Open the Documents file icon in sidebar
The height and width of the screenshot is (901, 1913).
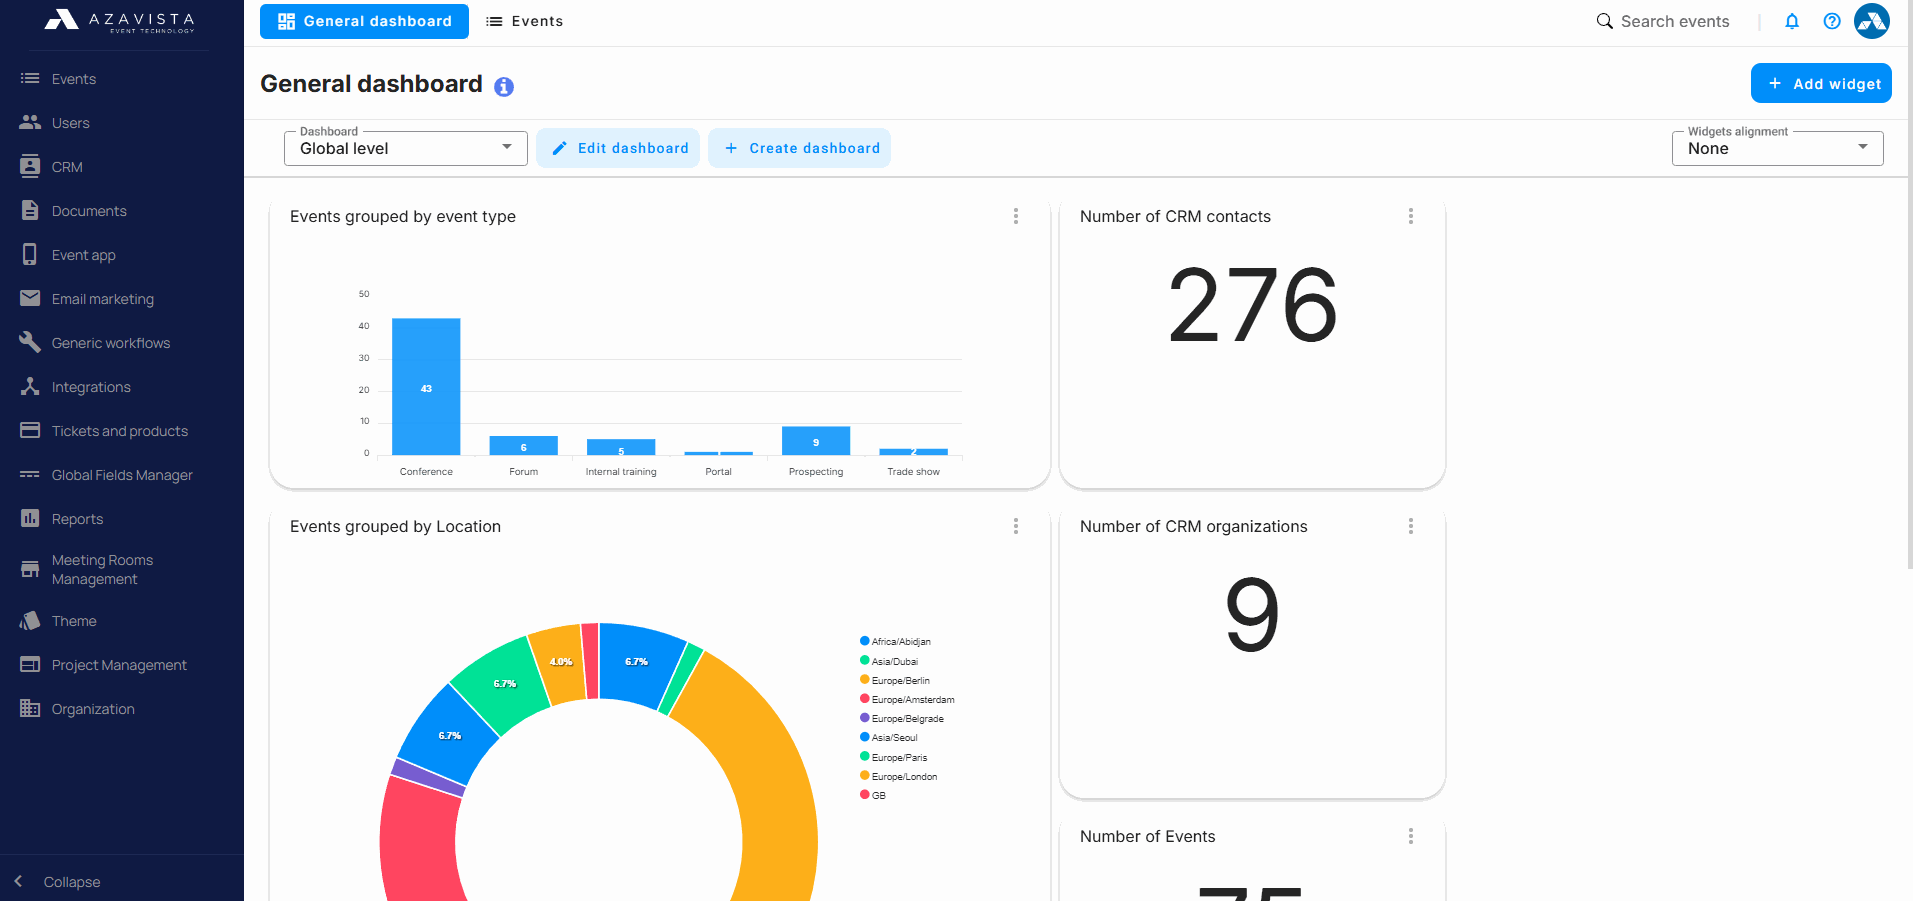[x=30, y=210]
